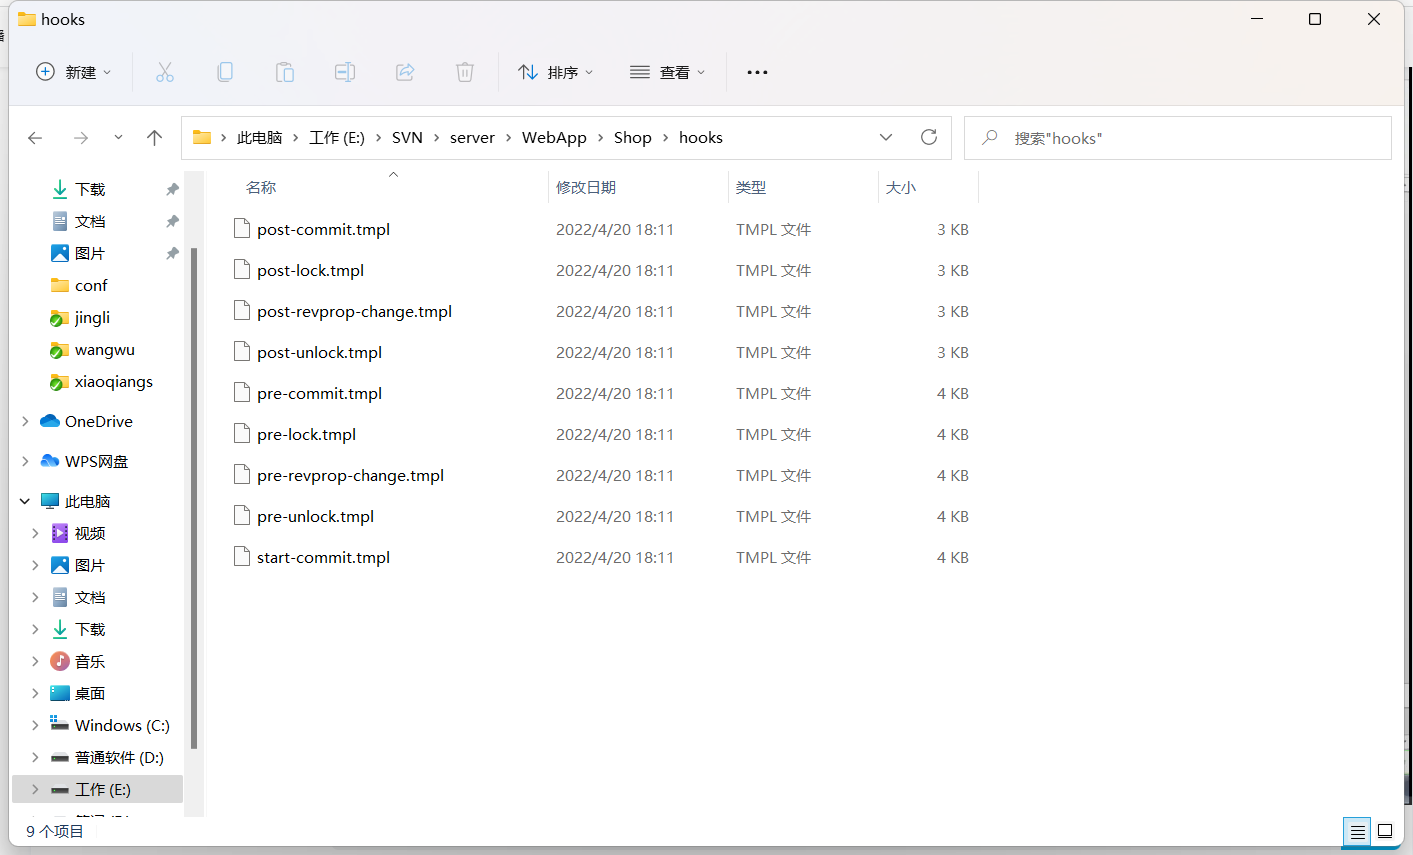This screenshot has height=855, width=1413.
Task: Click the Share icon in the toolbar
Action: click(x=405, y=72)
